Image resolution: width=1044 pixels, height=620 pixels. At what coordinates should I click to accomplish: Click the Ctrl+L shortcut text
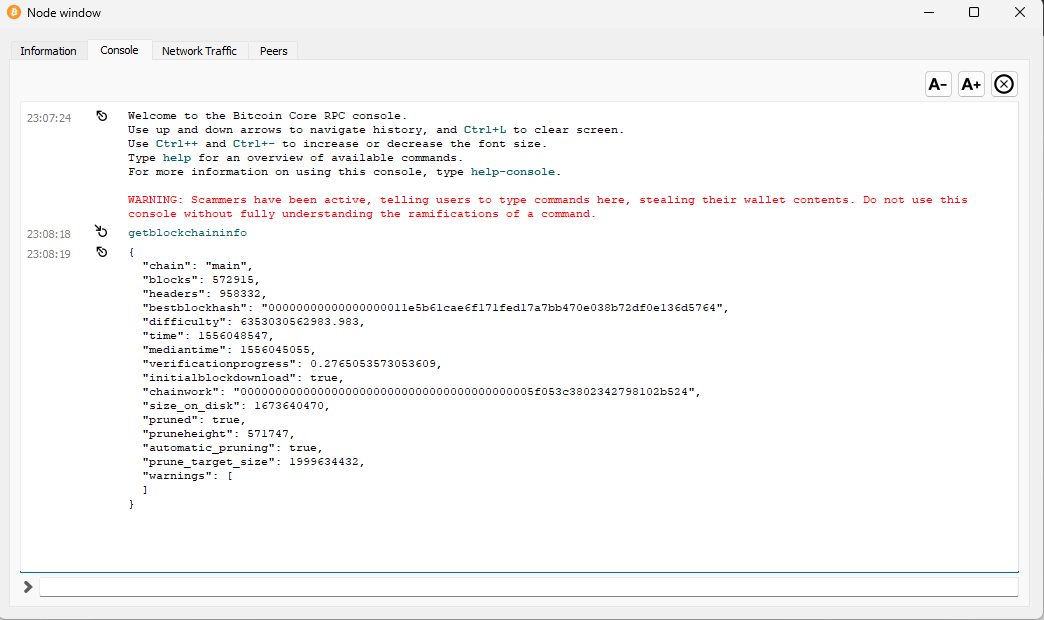(485, 130)
